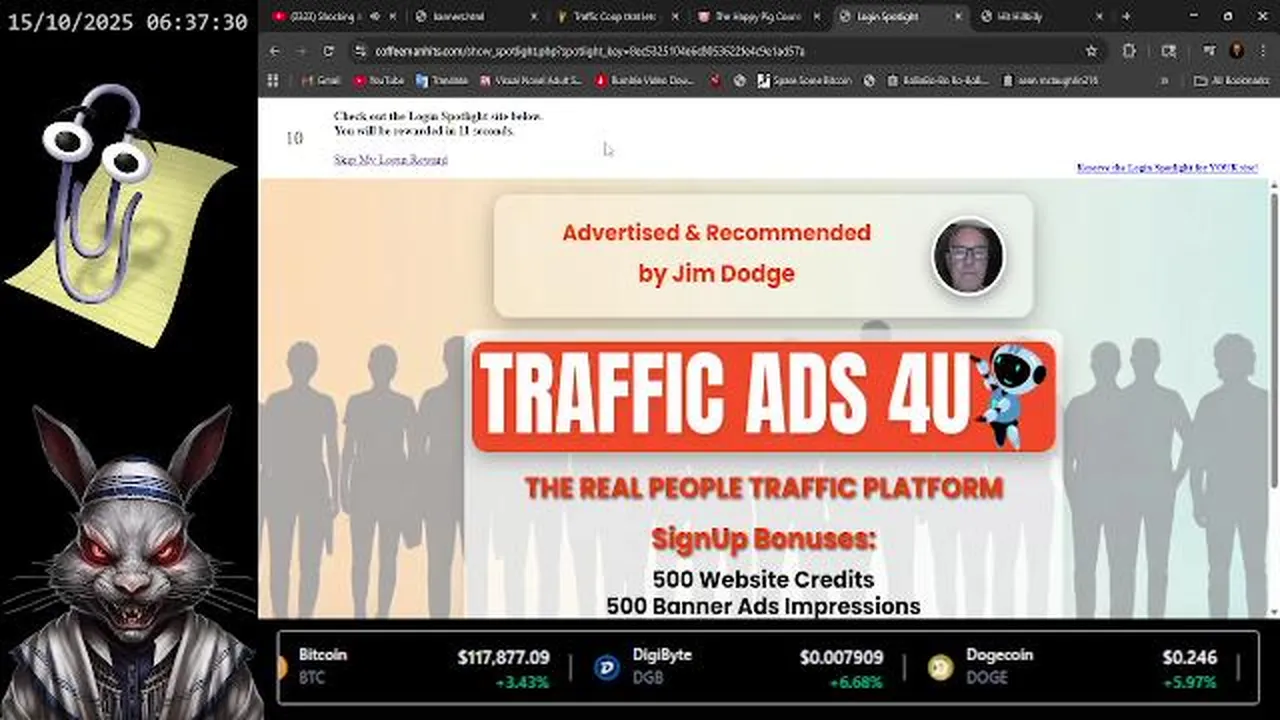
Task: Expand hidden bookmarks overflow chevron
Action: [1164, 80]
